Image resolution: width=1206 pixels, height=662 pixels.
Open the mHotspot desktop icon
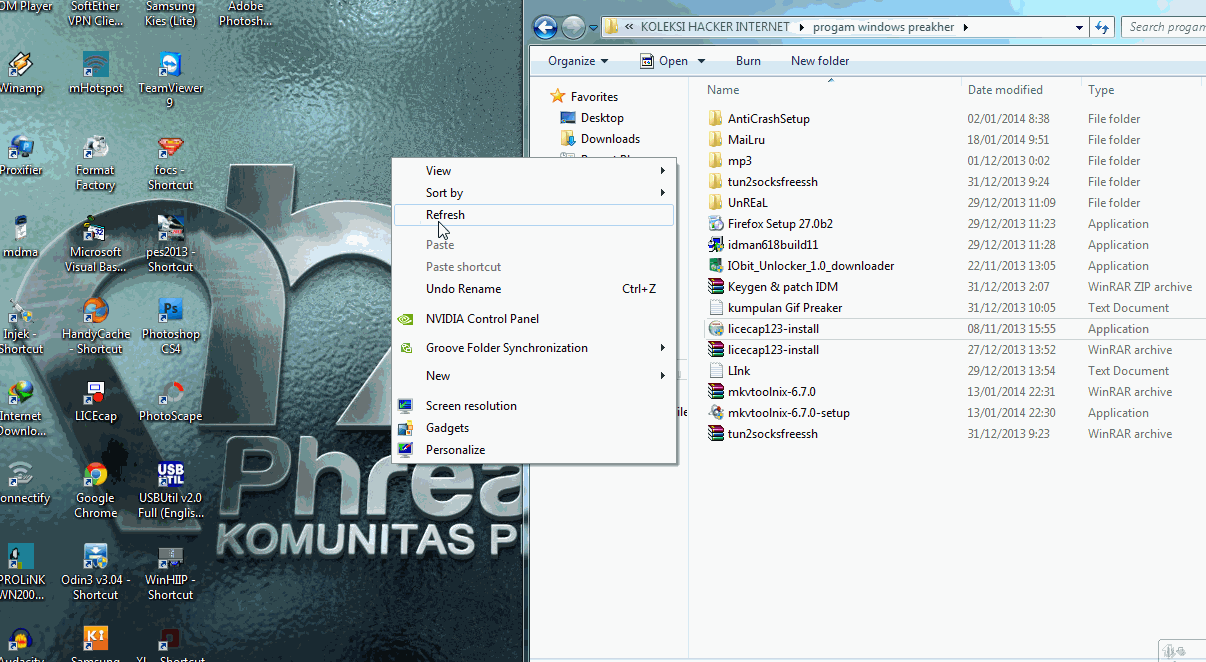96,73
